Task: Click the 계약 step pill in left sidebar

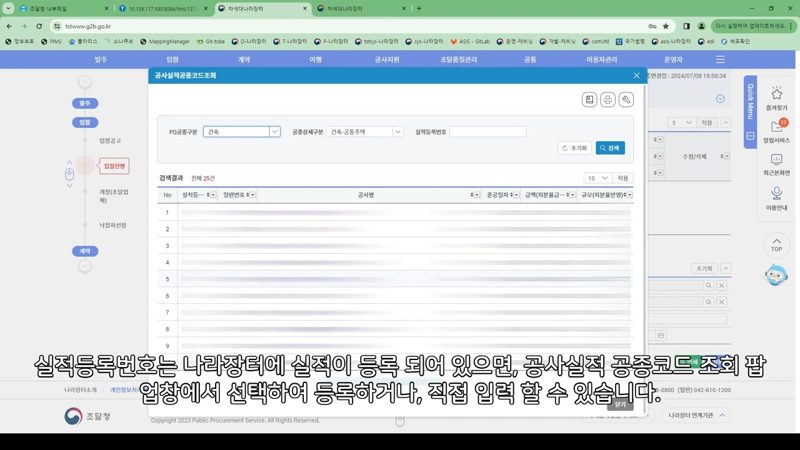Action: coord(85,251)
